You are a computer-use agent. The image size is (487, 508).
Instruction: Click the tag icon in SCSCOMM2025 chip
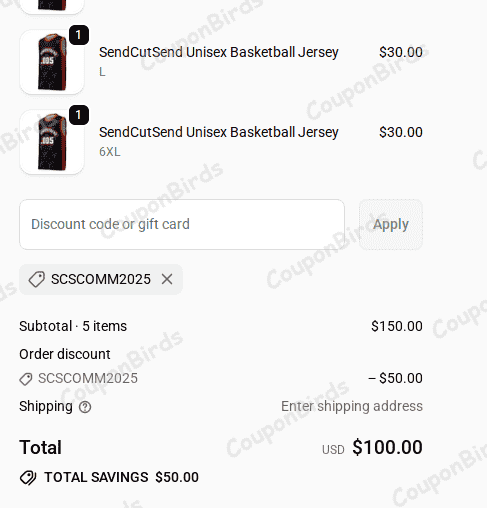point(37,279)
